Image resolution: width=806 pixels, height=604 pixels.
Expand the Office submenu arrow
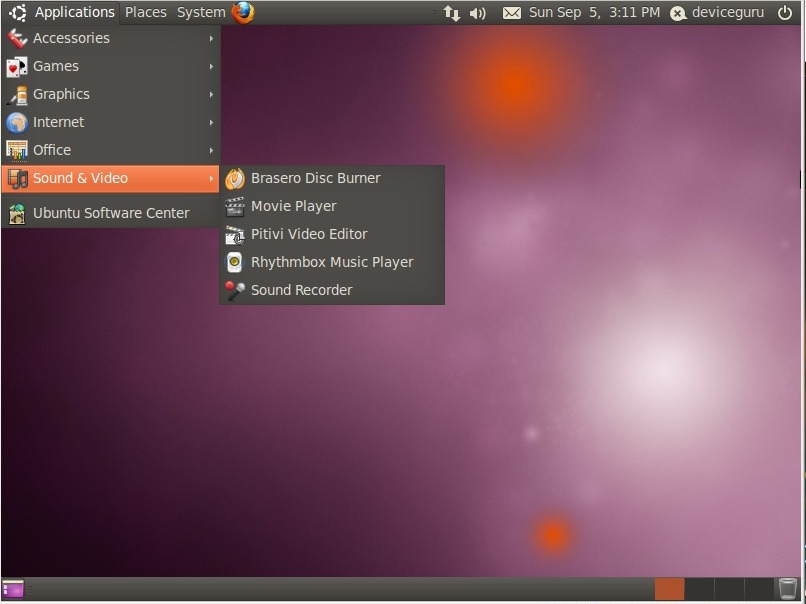(211, 151)
